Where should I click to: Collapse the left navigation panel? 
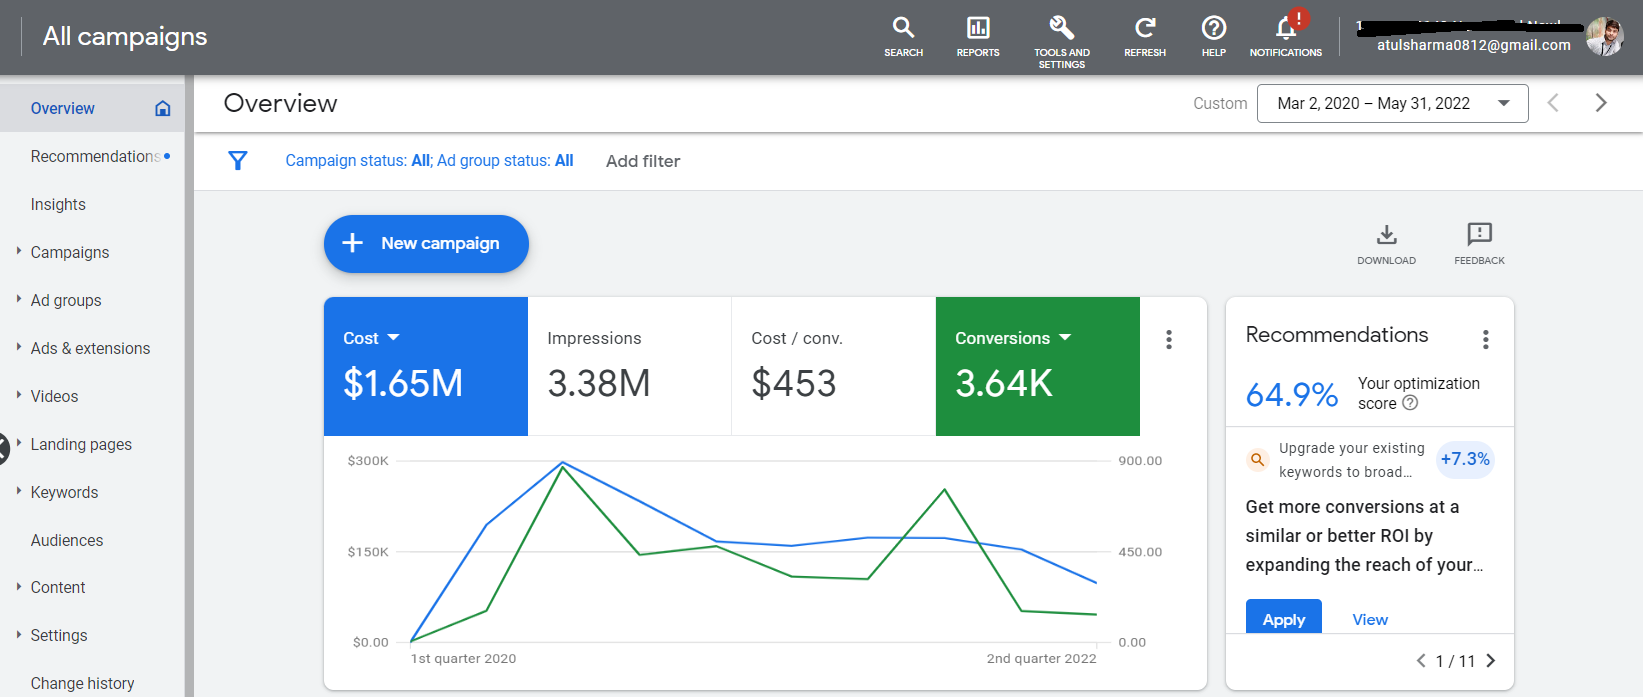coord(3,448)
